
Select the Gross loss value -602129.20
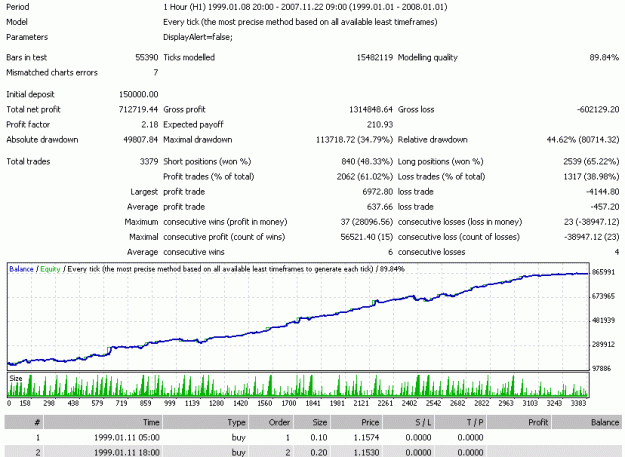tap(598, 109)
